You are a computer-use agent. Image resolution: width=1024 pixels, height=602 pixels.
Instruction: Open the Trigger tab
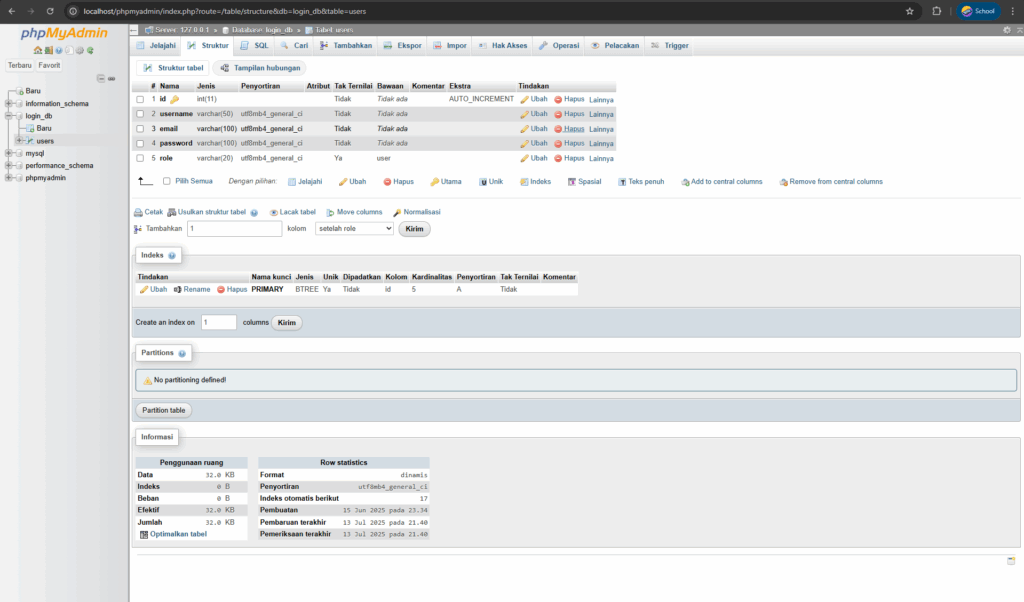coord(670,46)
